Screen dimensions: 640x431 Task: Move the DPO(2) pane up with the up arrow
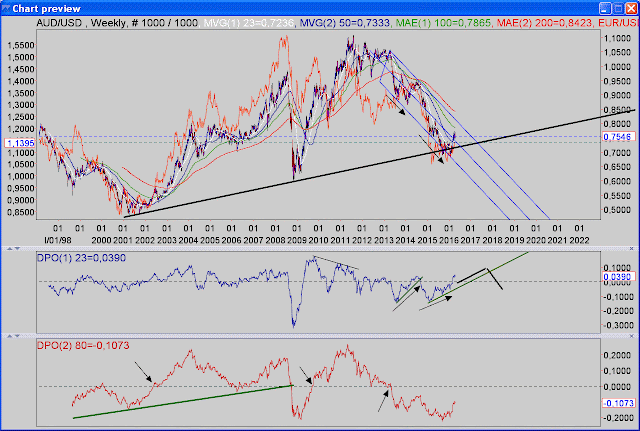11,335
